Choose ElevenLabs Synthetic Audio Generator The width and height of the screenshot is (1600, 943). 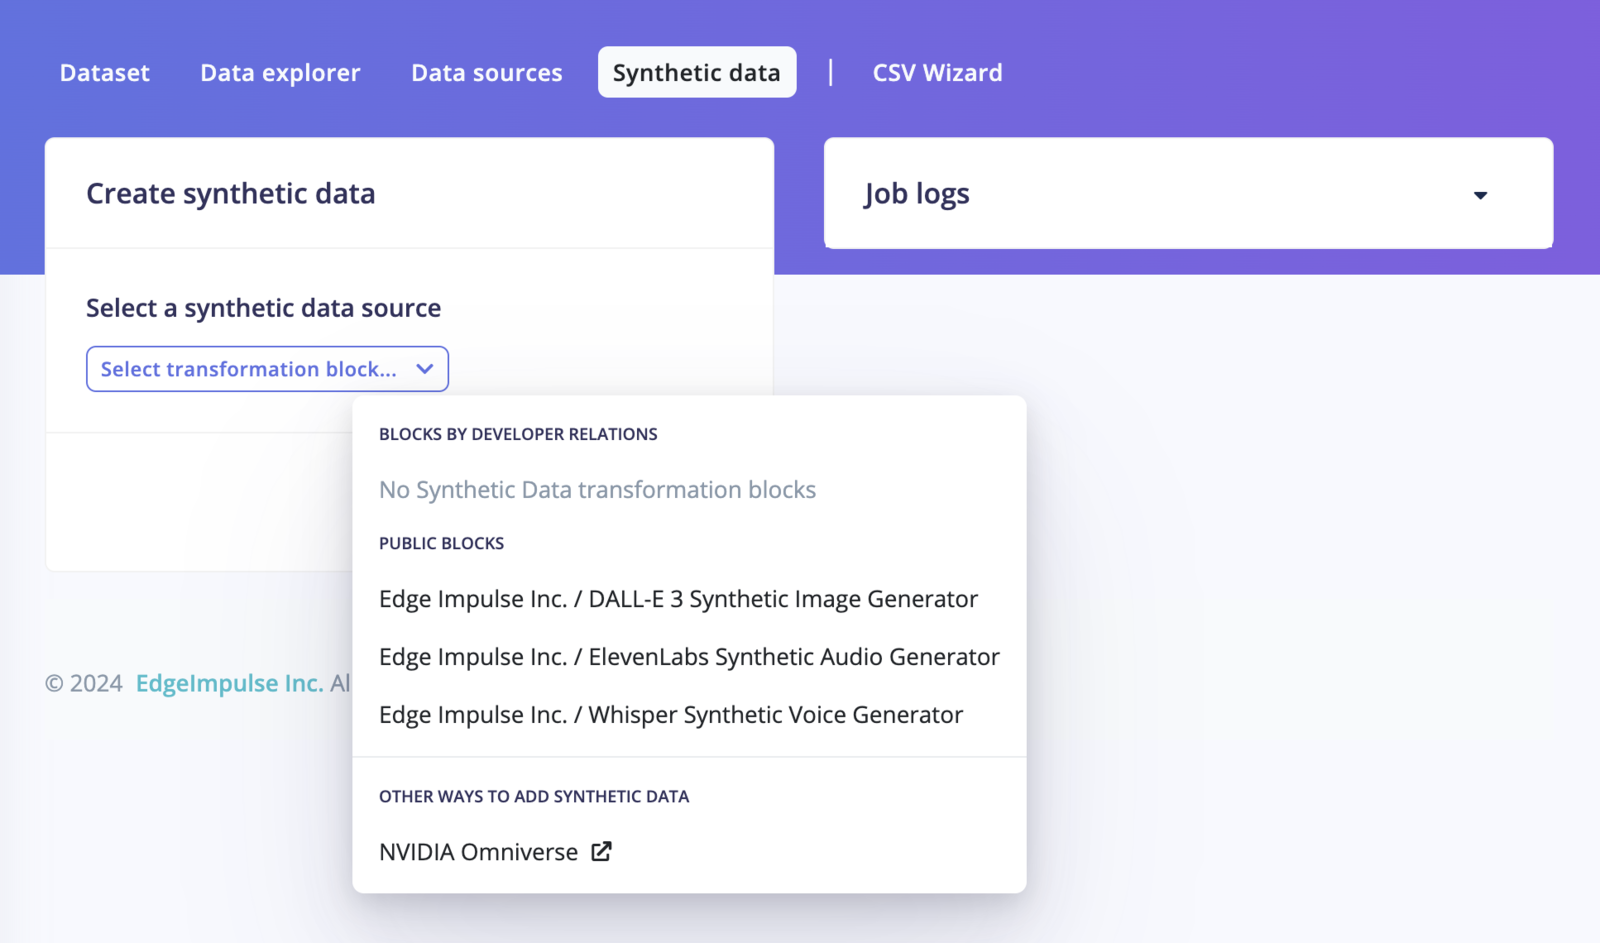pyautogui.click(x=689, y=657)
